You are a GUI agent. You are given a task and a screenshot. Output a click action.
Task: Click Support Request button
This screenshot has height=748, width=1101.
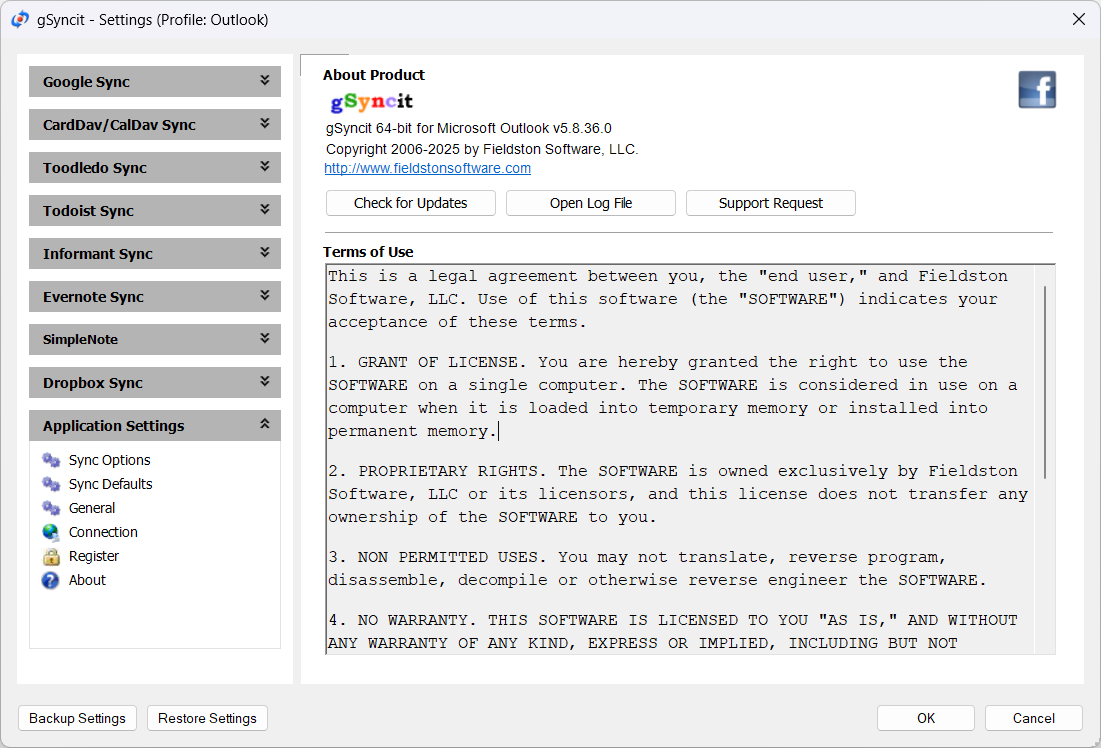tap(770, 203)
